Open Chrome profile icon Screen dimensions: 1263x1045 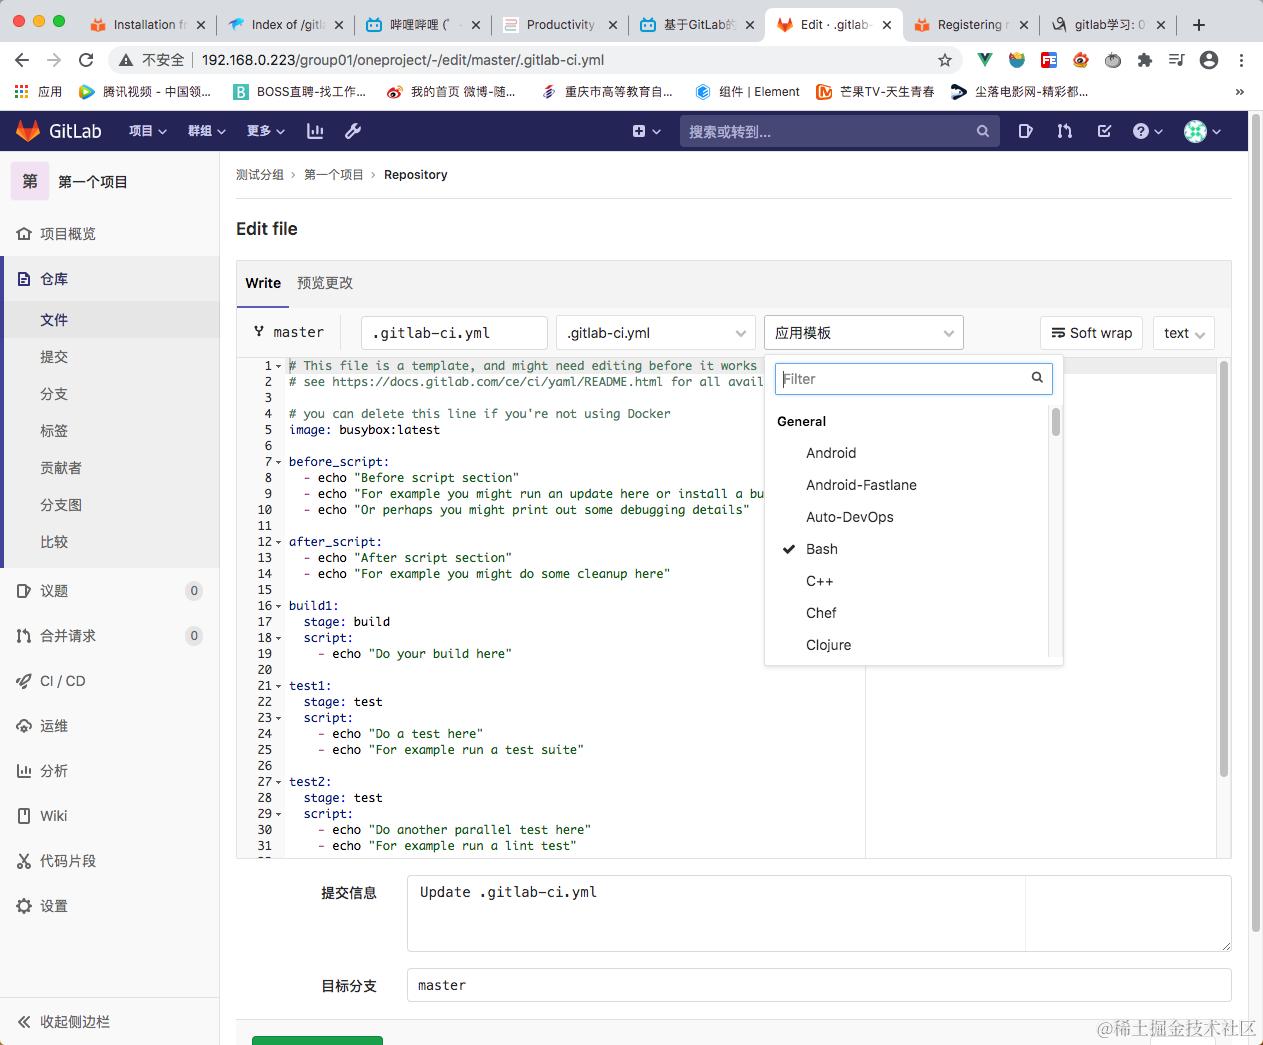[1209, 60]
